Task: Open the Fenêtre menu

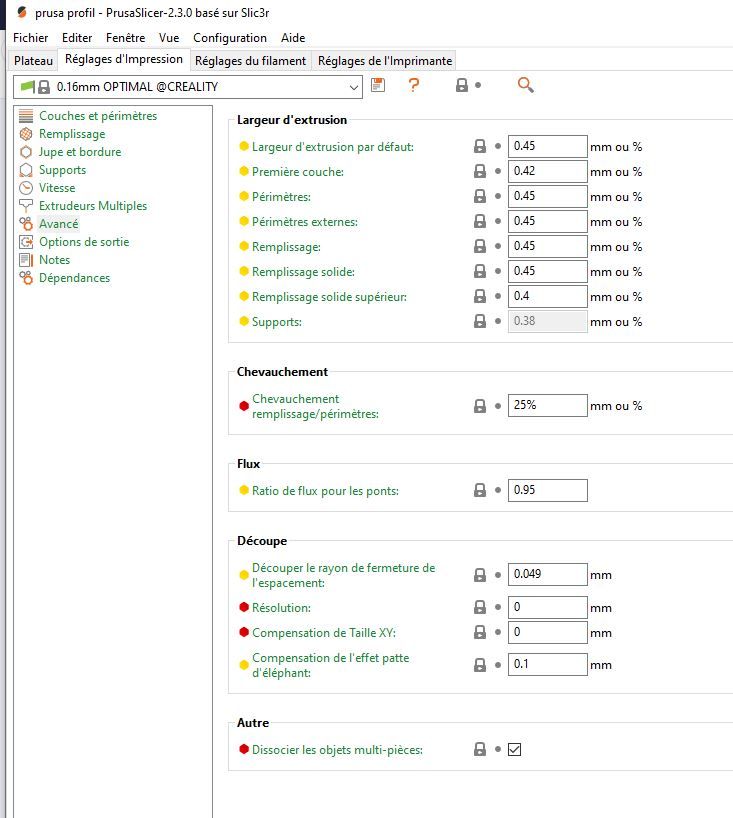Action: [125, 38]
